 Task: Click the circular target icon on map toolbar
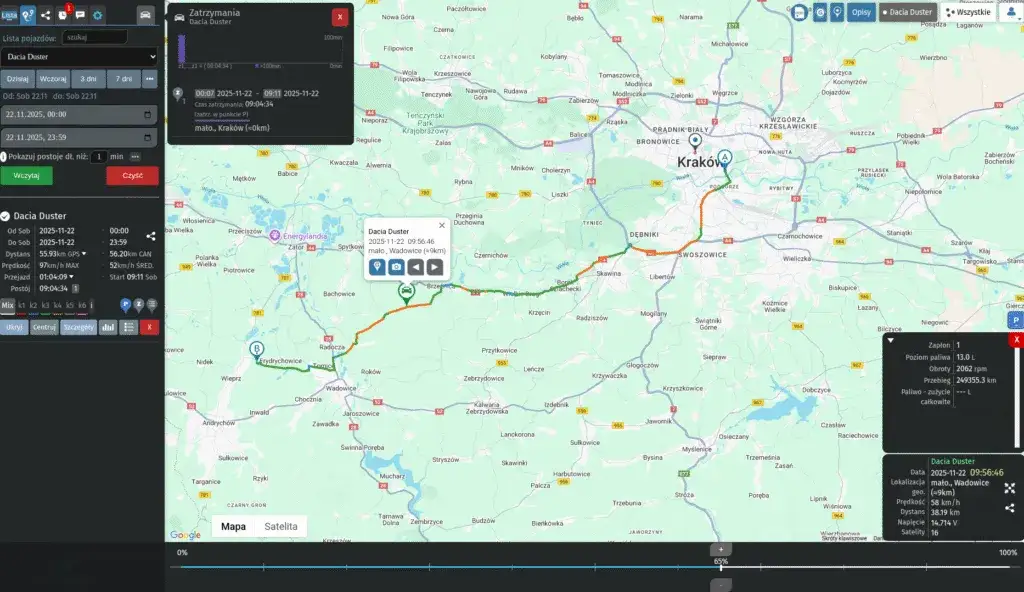(x=820, y=12)
